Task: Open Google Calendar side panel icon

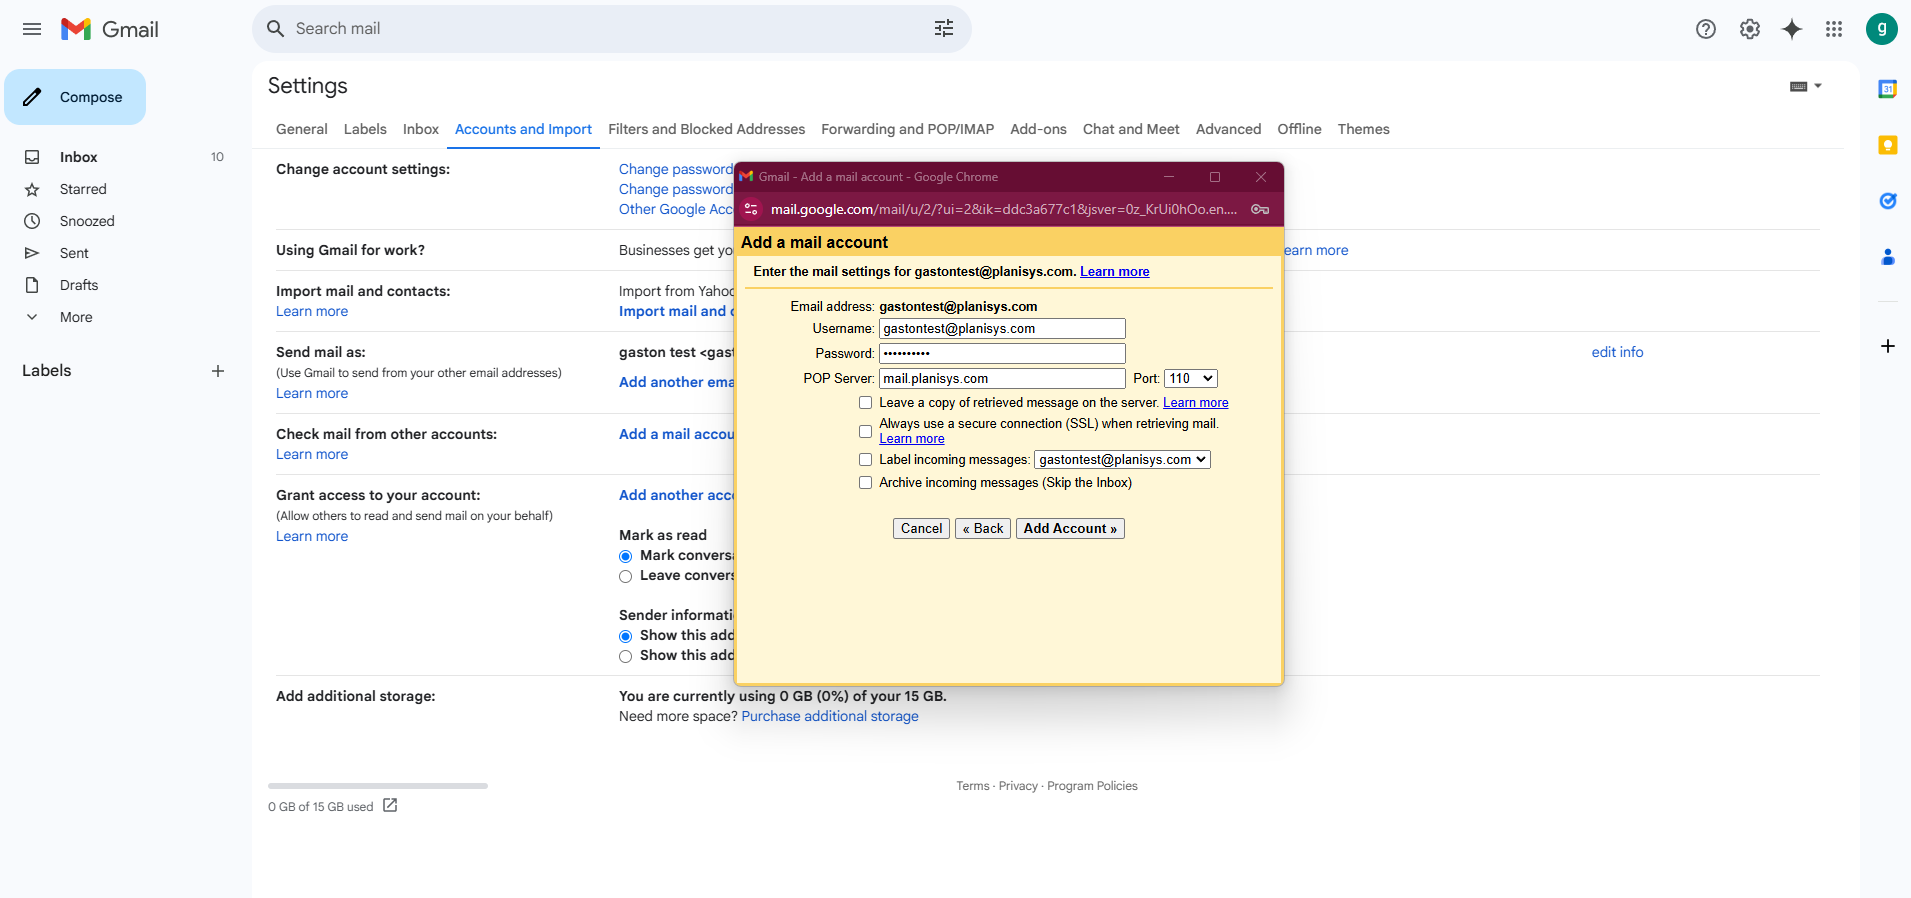Action: 1887,89
